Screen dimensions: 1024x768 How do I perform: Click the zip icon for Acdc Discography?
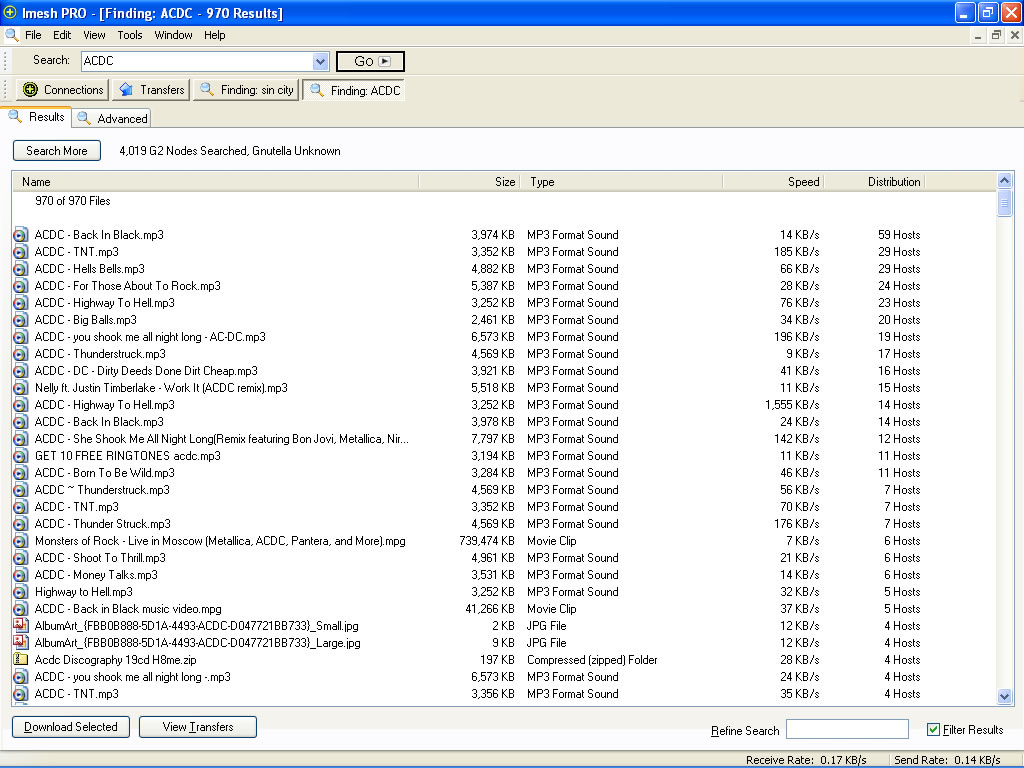click(20, 660)
